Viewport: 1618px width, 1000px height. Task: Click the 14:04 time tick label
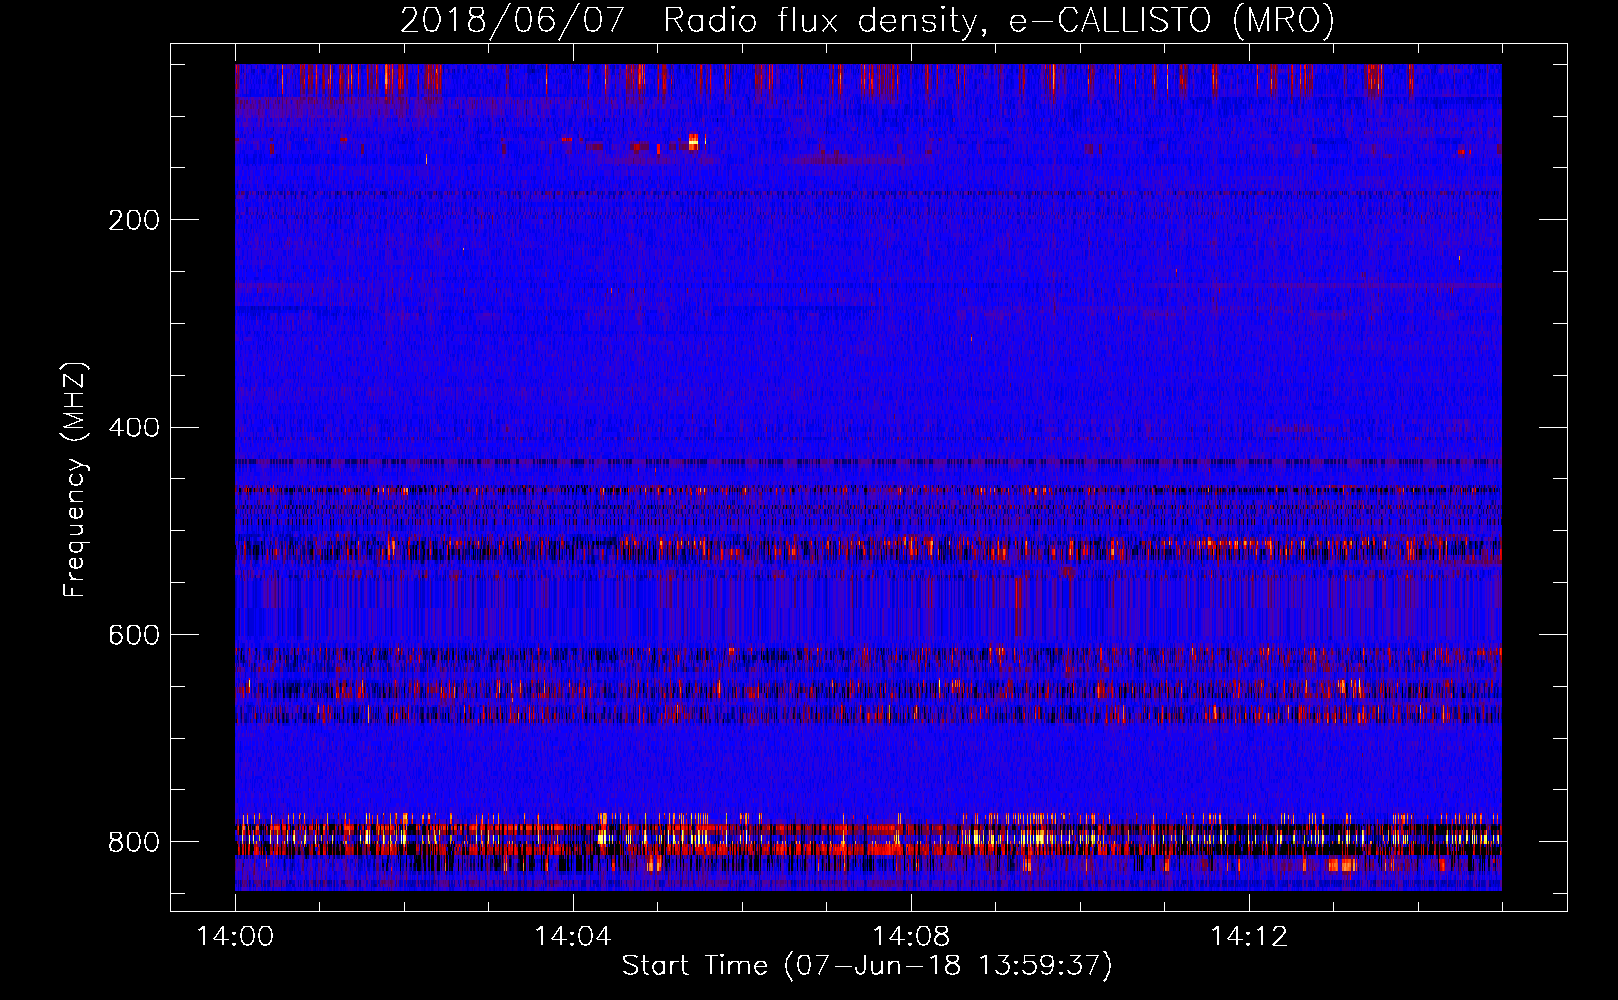[x=573, y=937]
